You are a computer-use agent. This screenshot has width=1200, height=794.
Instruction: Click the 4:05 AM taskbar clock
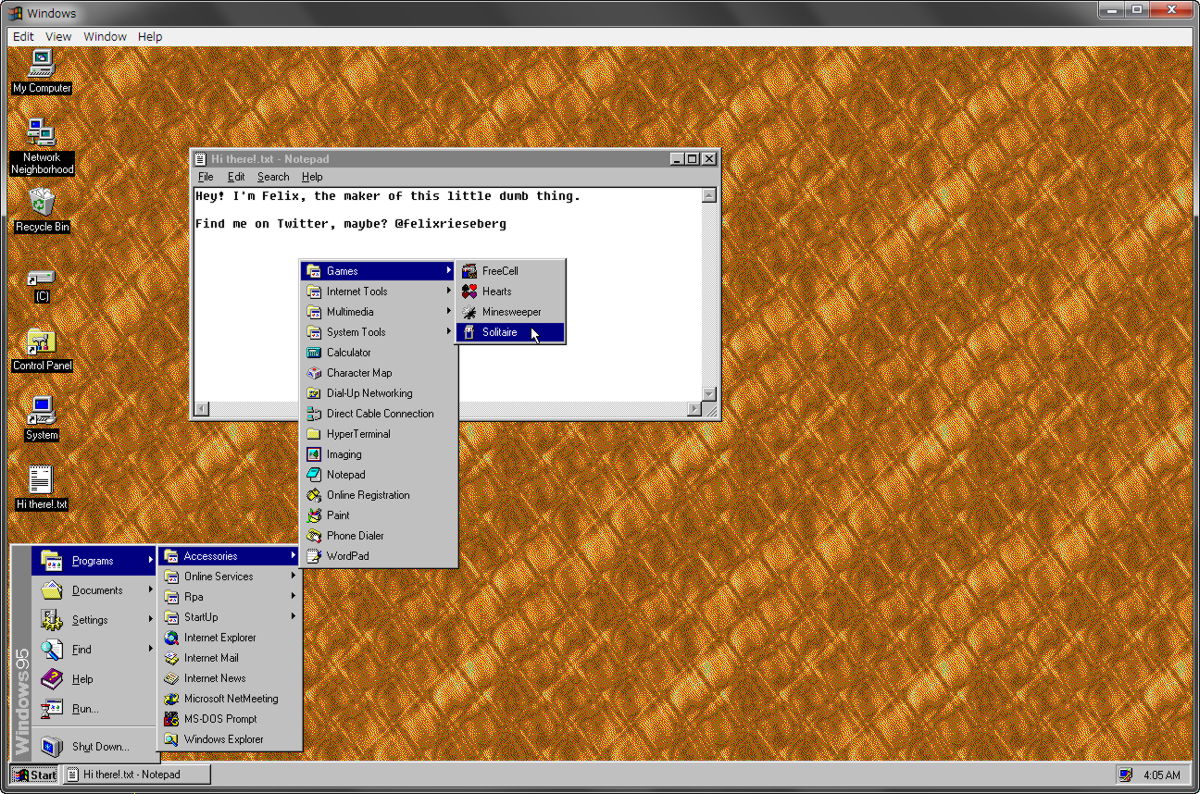tap(1161, 775)
